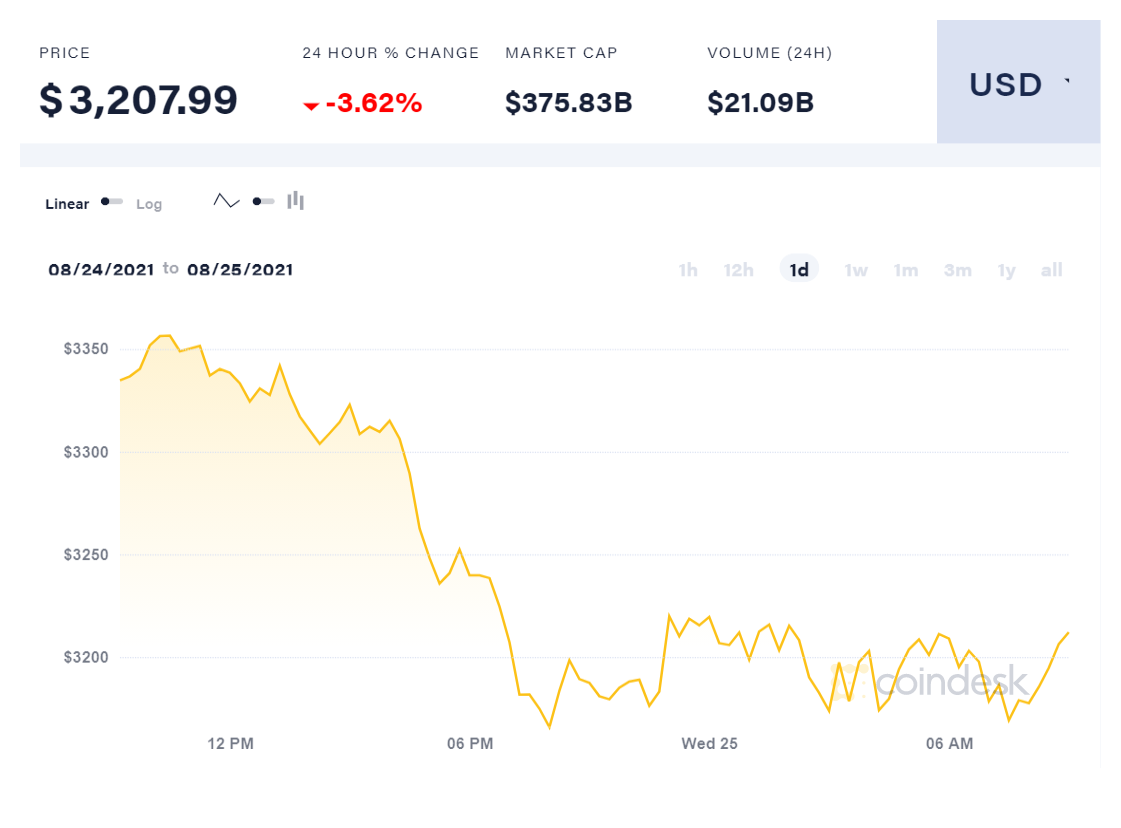Click the start date 08/24/2021
The height and width of the screenshot is (828, 1121).
tap(101, 269)
